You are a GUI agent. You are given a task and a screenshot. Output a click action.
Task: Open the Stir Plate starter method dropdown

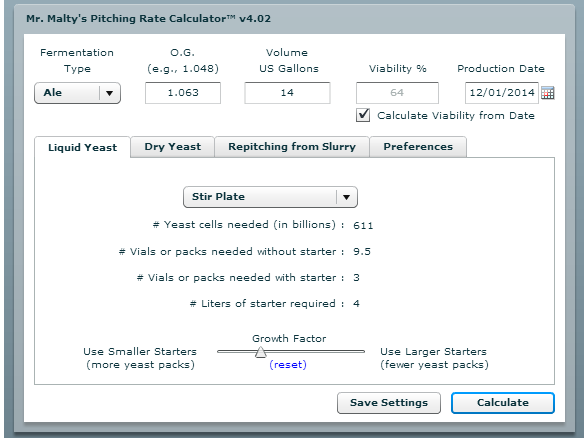[270, 197]
